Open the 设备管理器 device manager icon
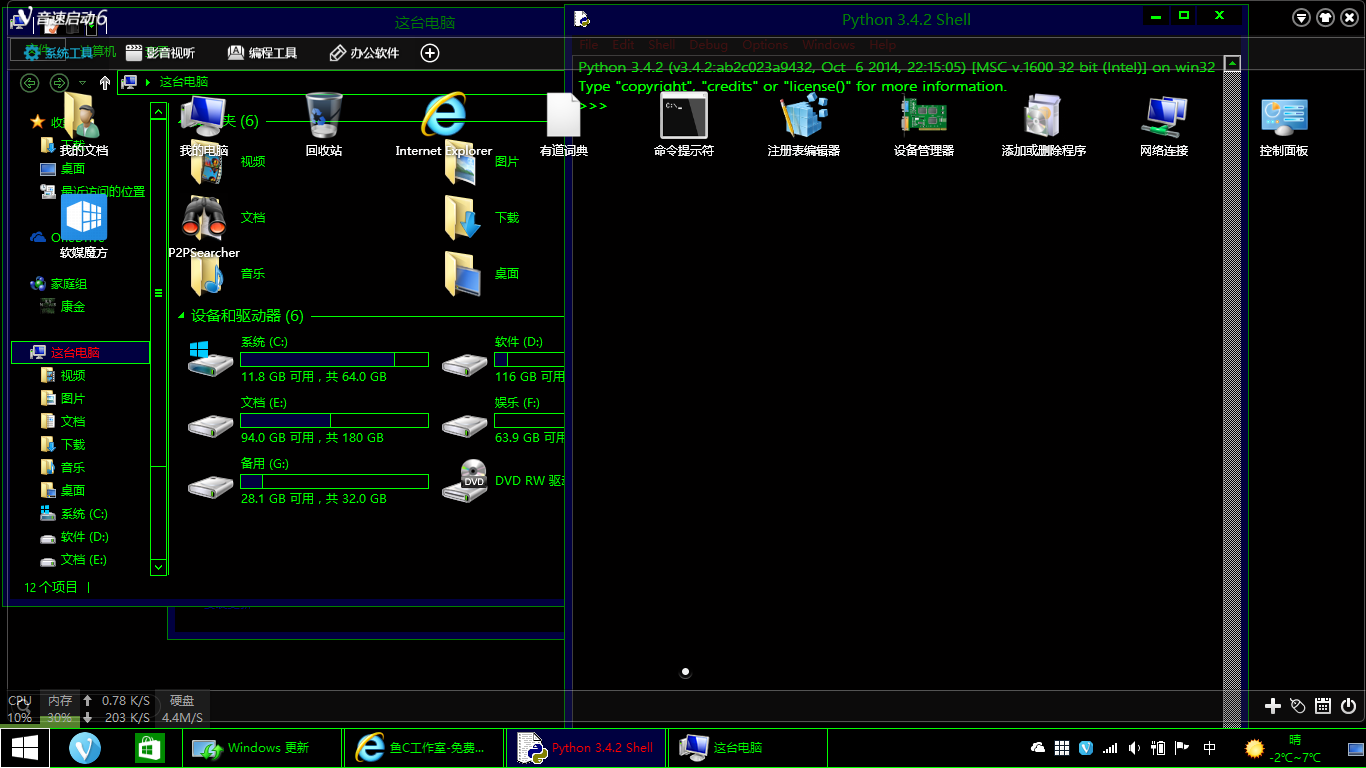The image size is (1366, 768). coord(924,125)
